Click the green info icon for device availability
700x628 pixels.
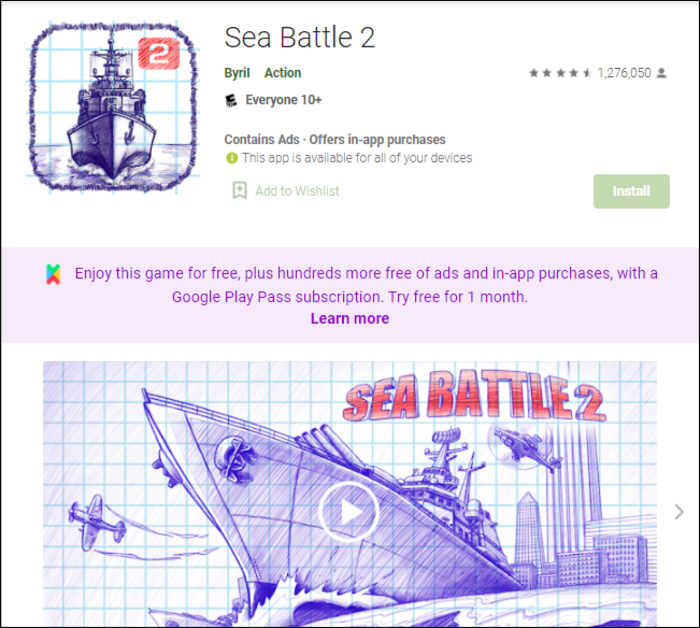pos(232,158)
